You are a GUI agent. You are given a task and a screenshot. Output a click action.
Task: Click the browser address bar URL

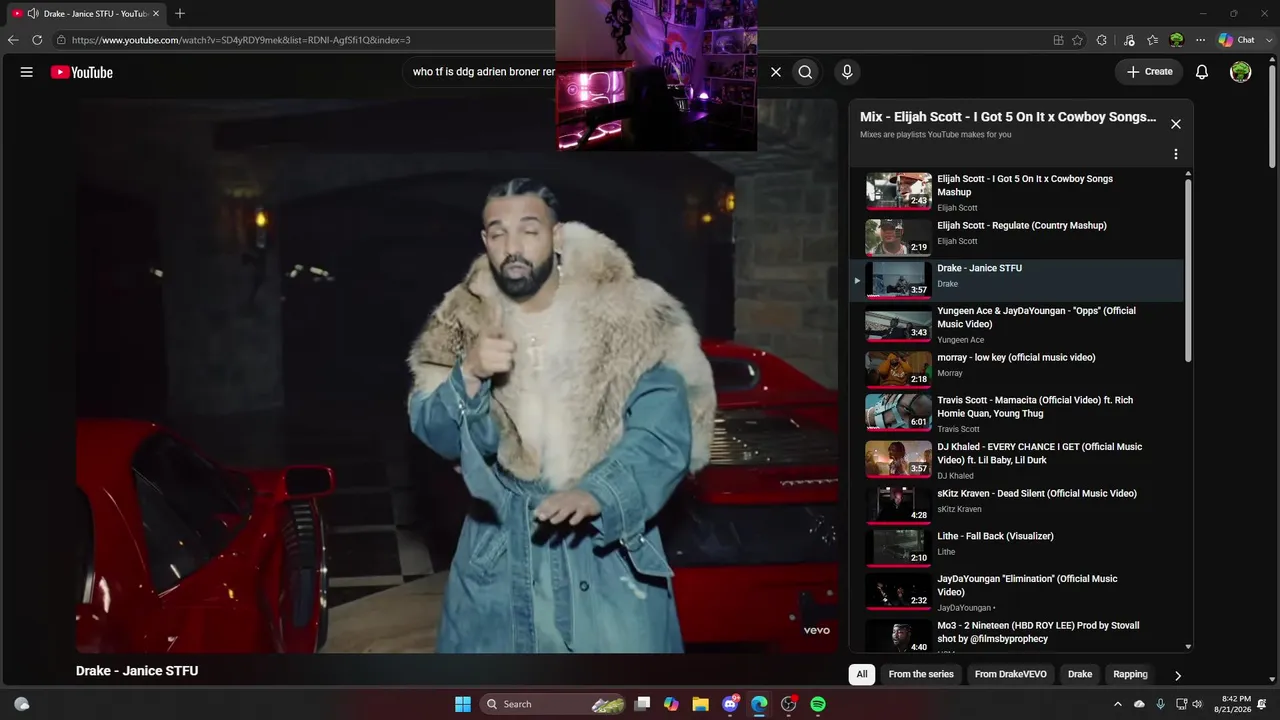(241, 40)
